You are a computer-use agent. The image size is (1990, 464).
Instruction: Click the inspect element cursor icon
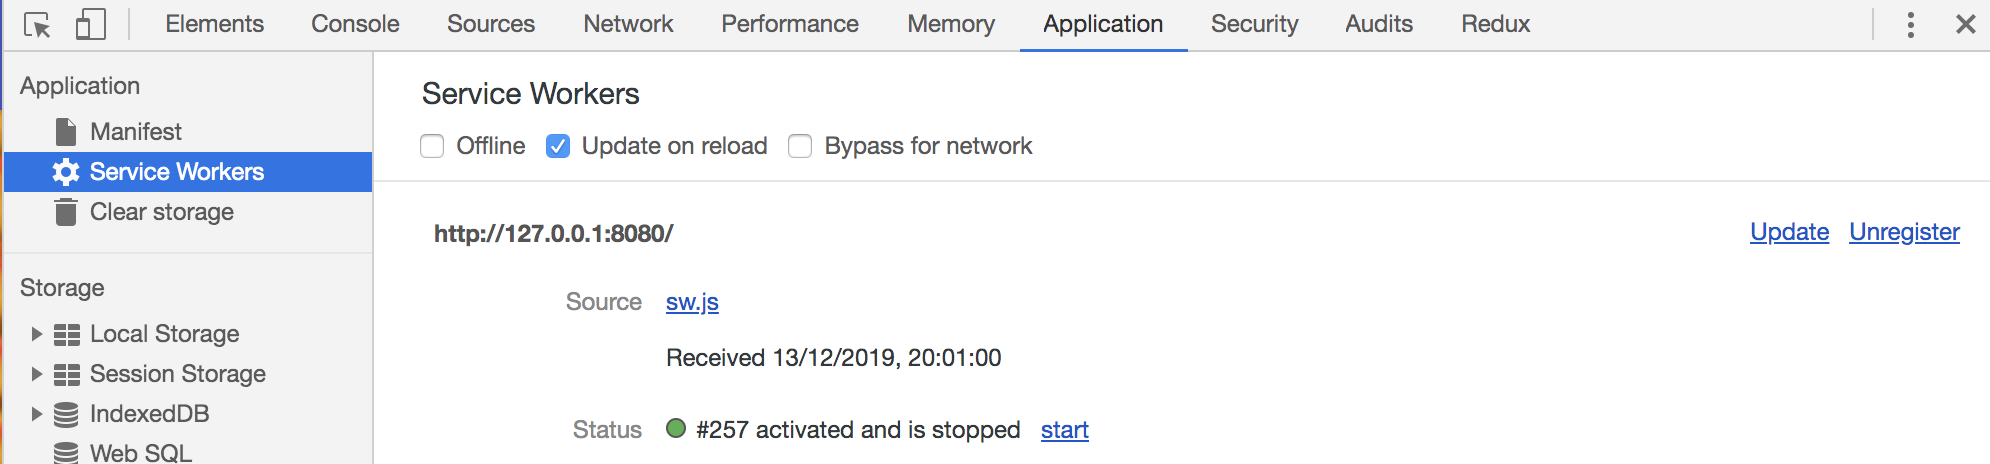pos(37,25)
